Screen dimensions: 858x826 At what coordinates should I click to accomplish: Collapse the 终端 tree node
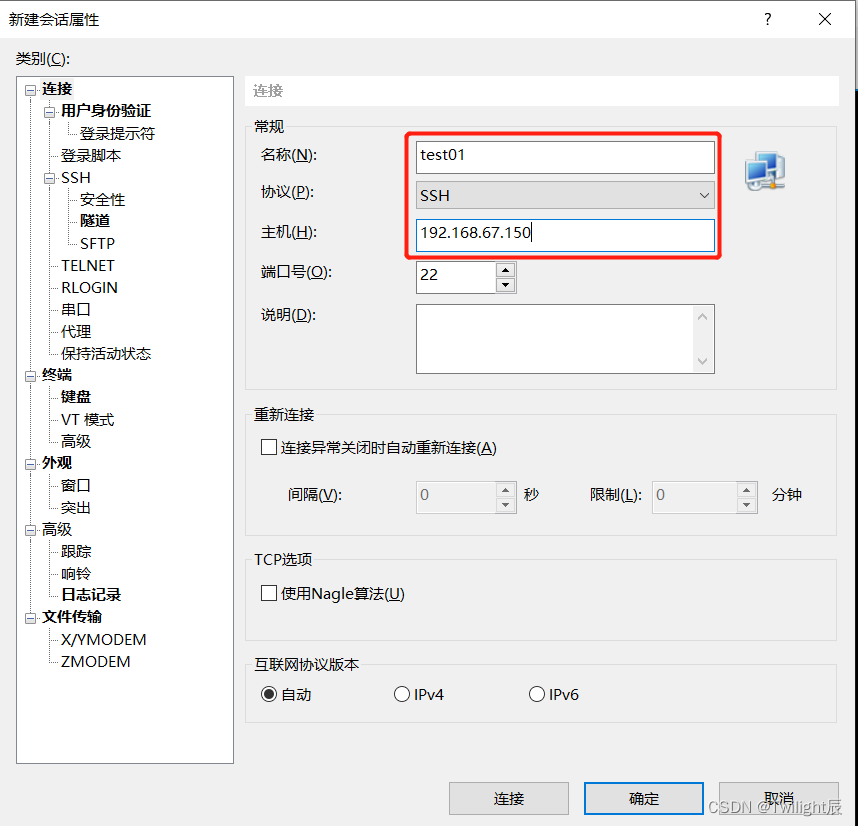tap(31, 376)
